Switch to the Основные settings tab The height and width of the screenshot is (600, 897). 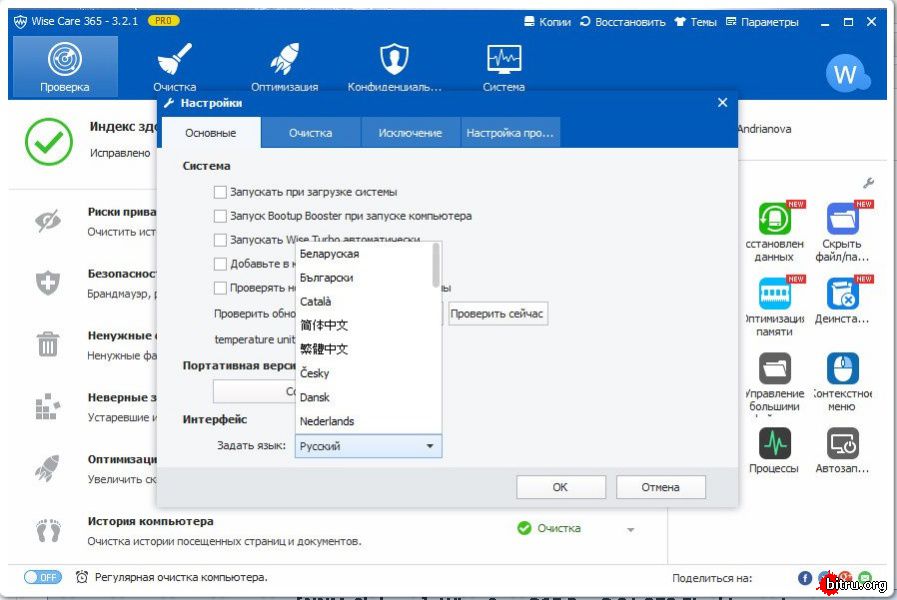point(211,133)
